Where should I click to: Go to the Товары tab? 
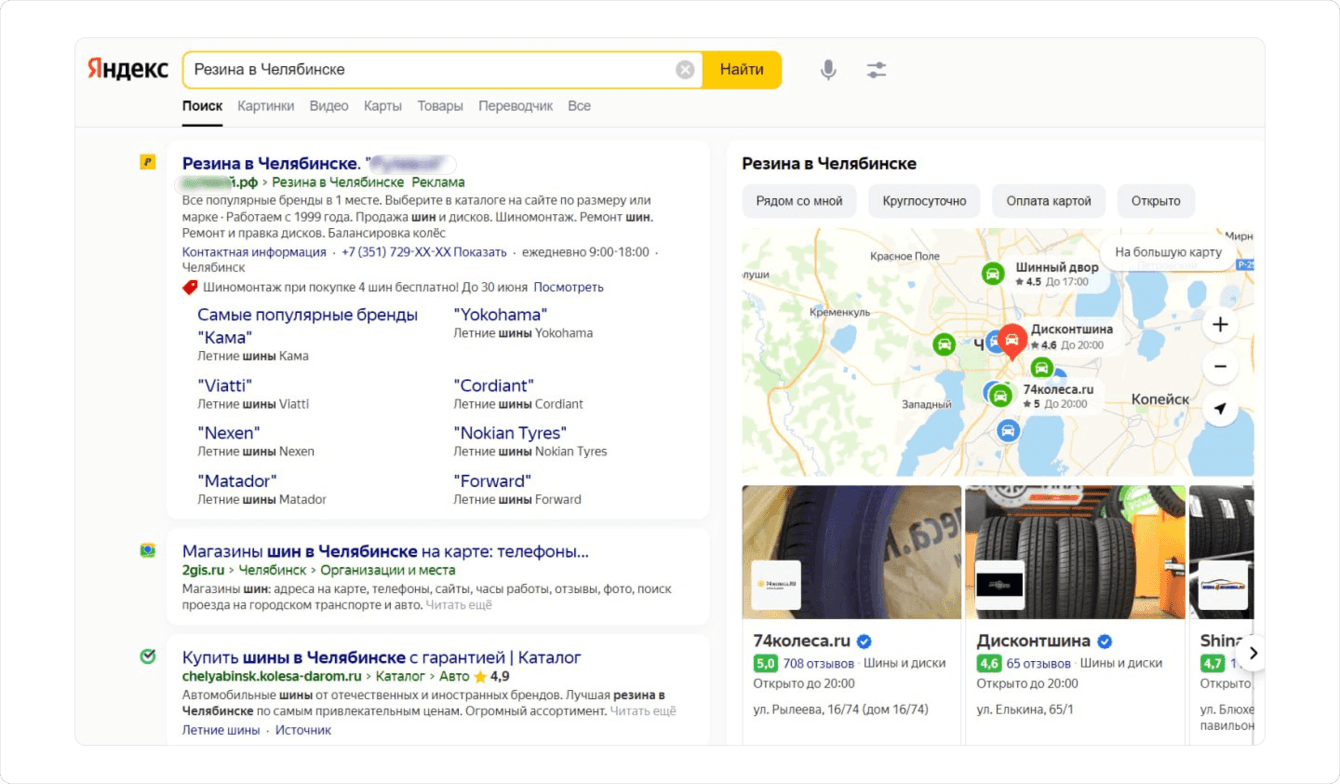(440, 106)
